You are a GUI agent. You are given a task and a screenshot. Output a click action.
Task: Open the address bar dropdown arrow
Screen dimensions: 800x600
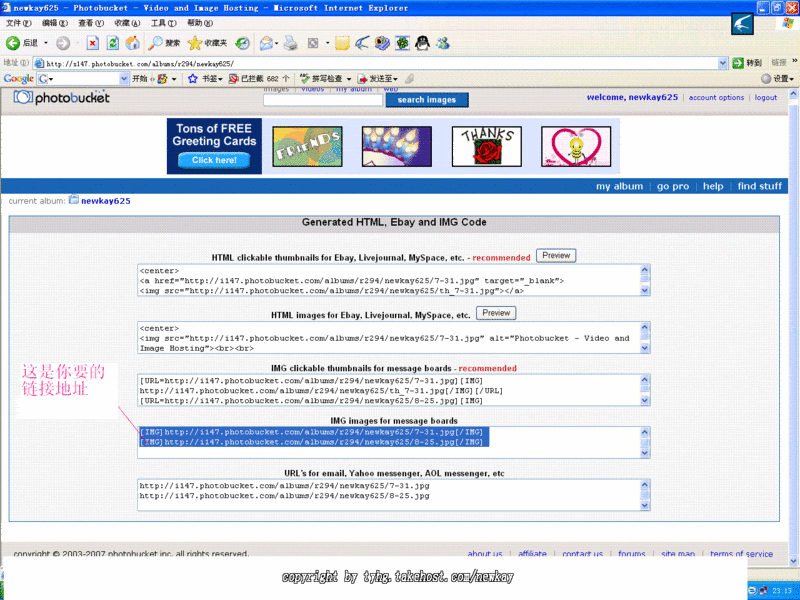click(723, 63)
